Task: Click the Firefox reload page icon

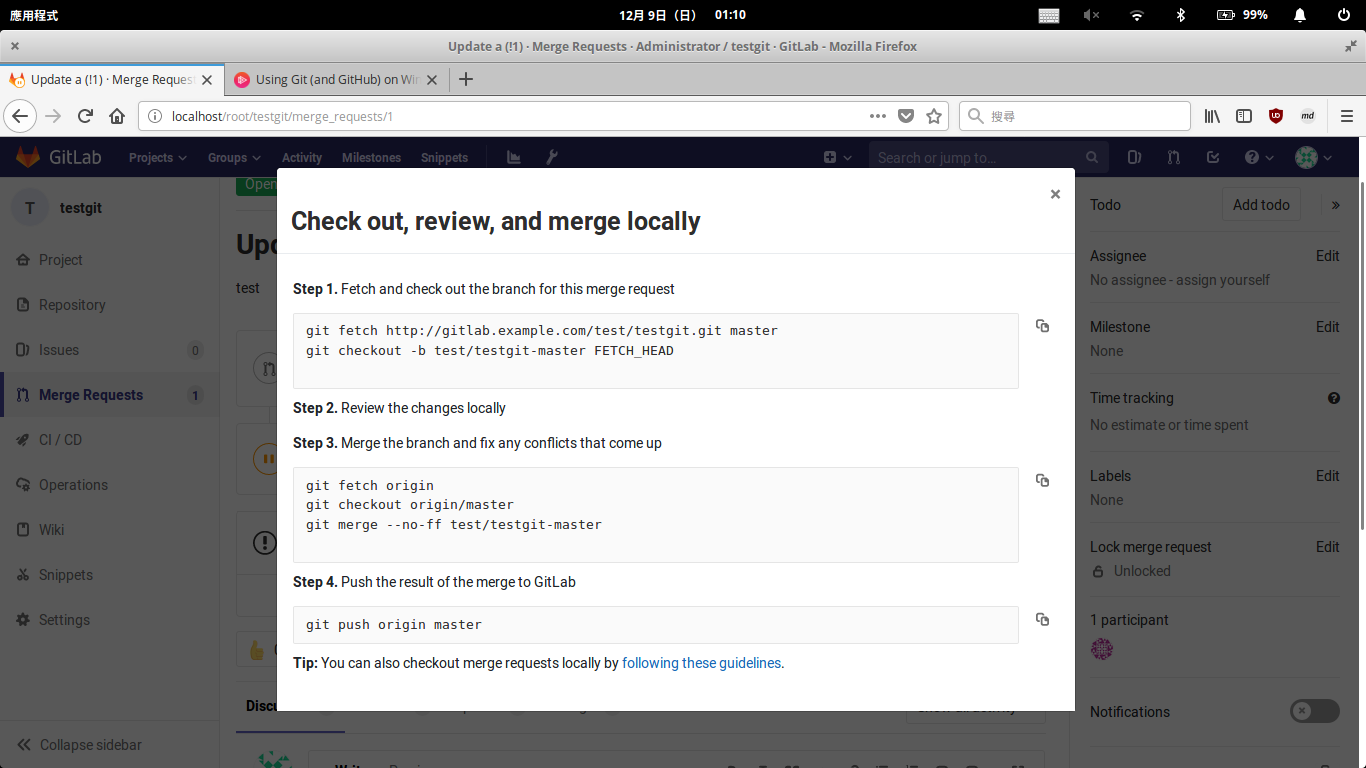Action: 86,116
